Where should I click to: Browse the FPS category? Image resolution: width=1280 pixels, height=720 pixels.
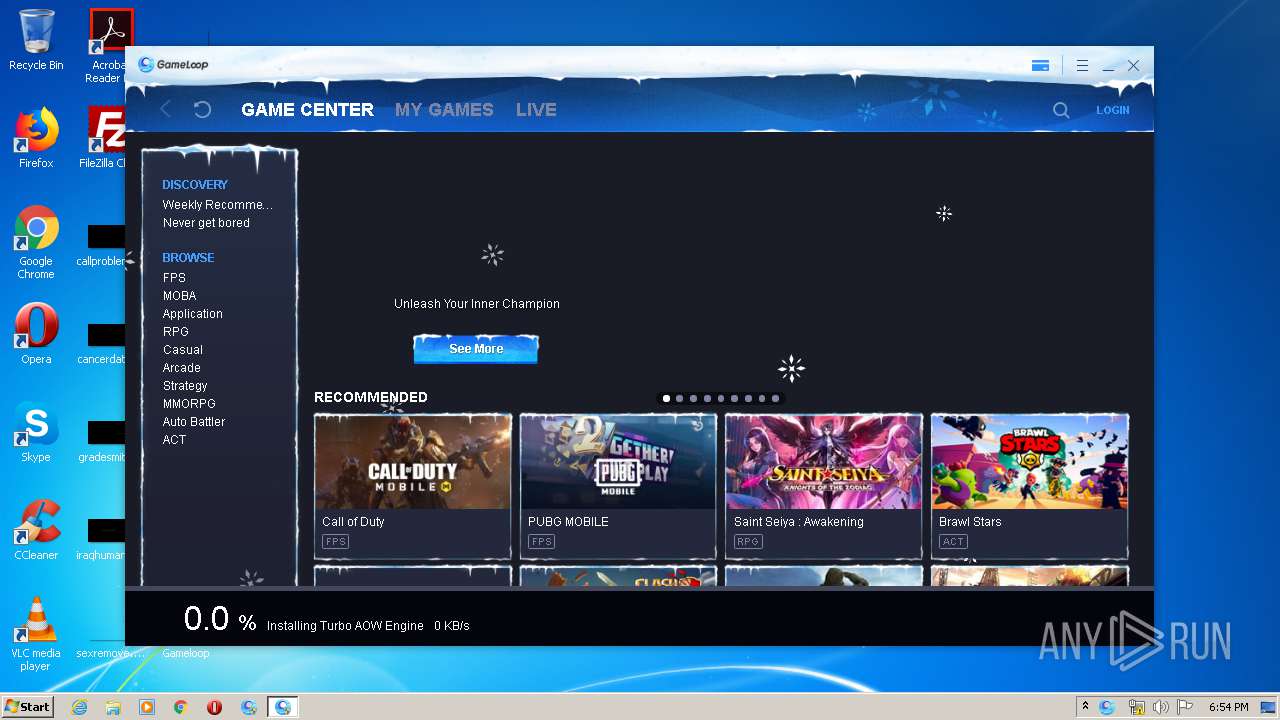tap(174, 278)
